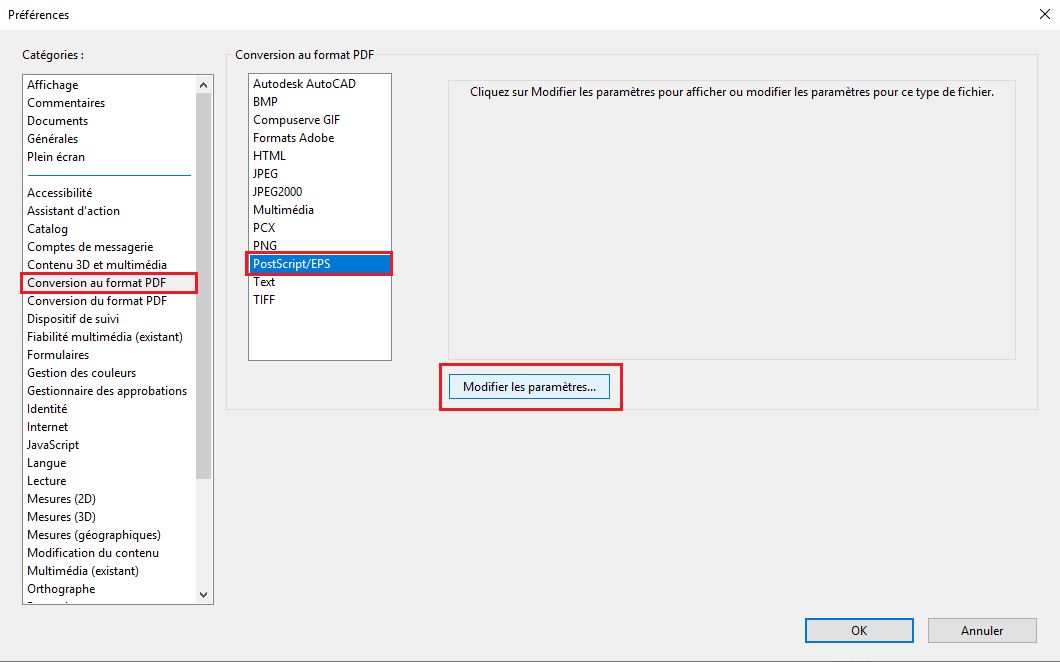Select Modification du contenu category
Viewport: 1060px width, 662px height.
(93, 552)
